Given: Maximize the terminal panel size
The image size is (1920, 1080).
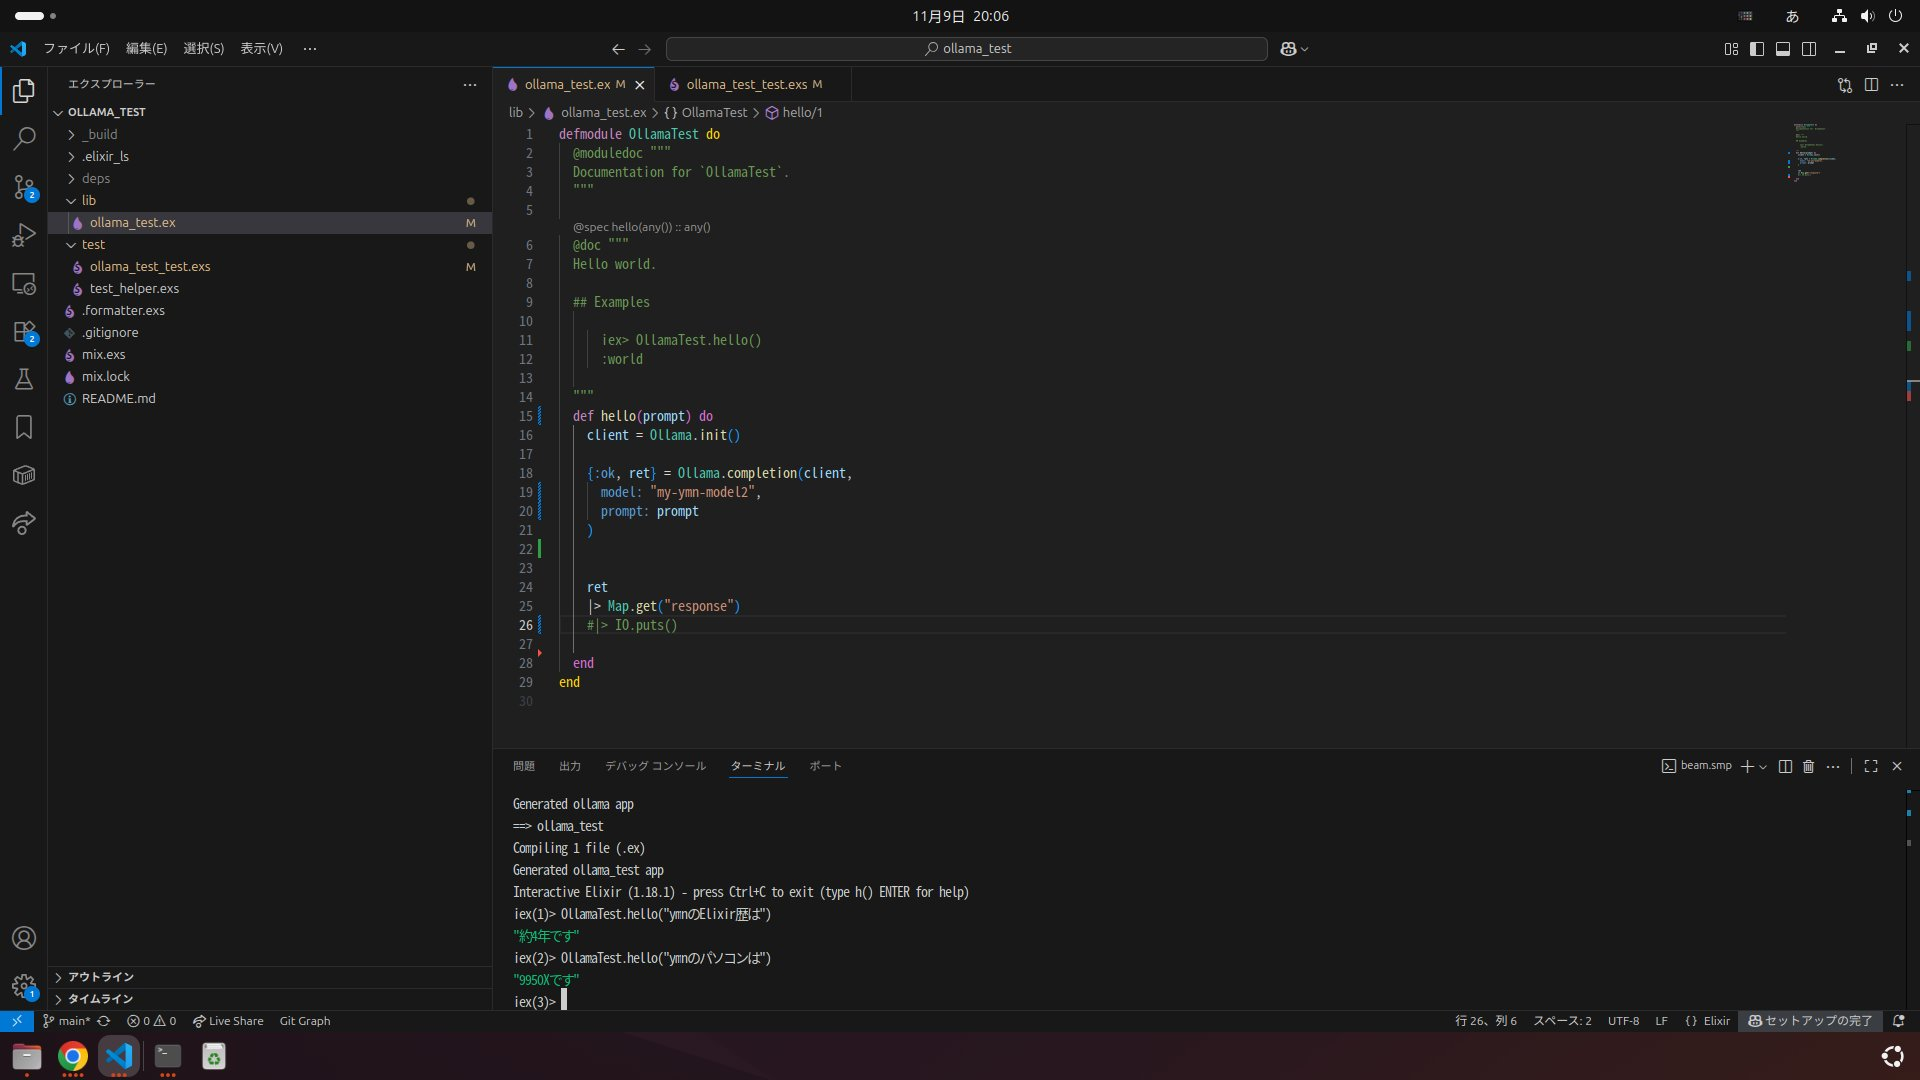Looking at the screenshot, I should 1871,766.
